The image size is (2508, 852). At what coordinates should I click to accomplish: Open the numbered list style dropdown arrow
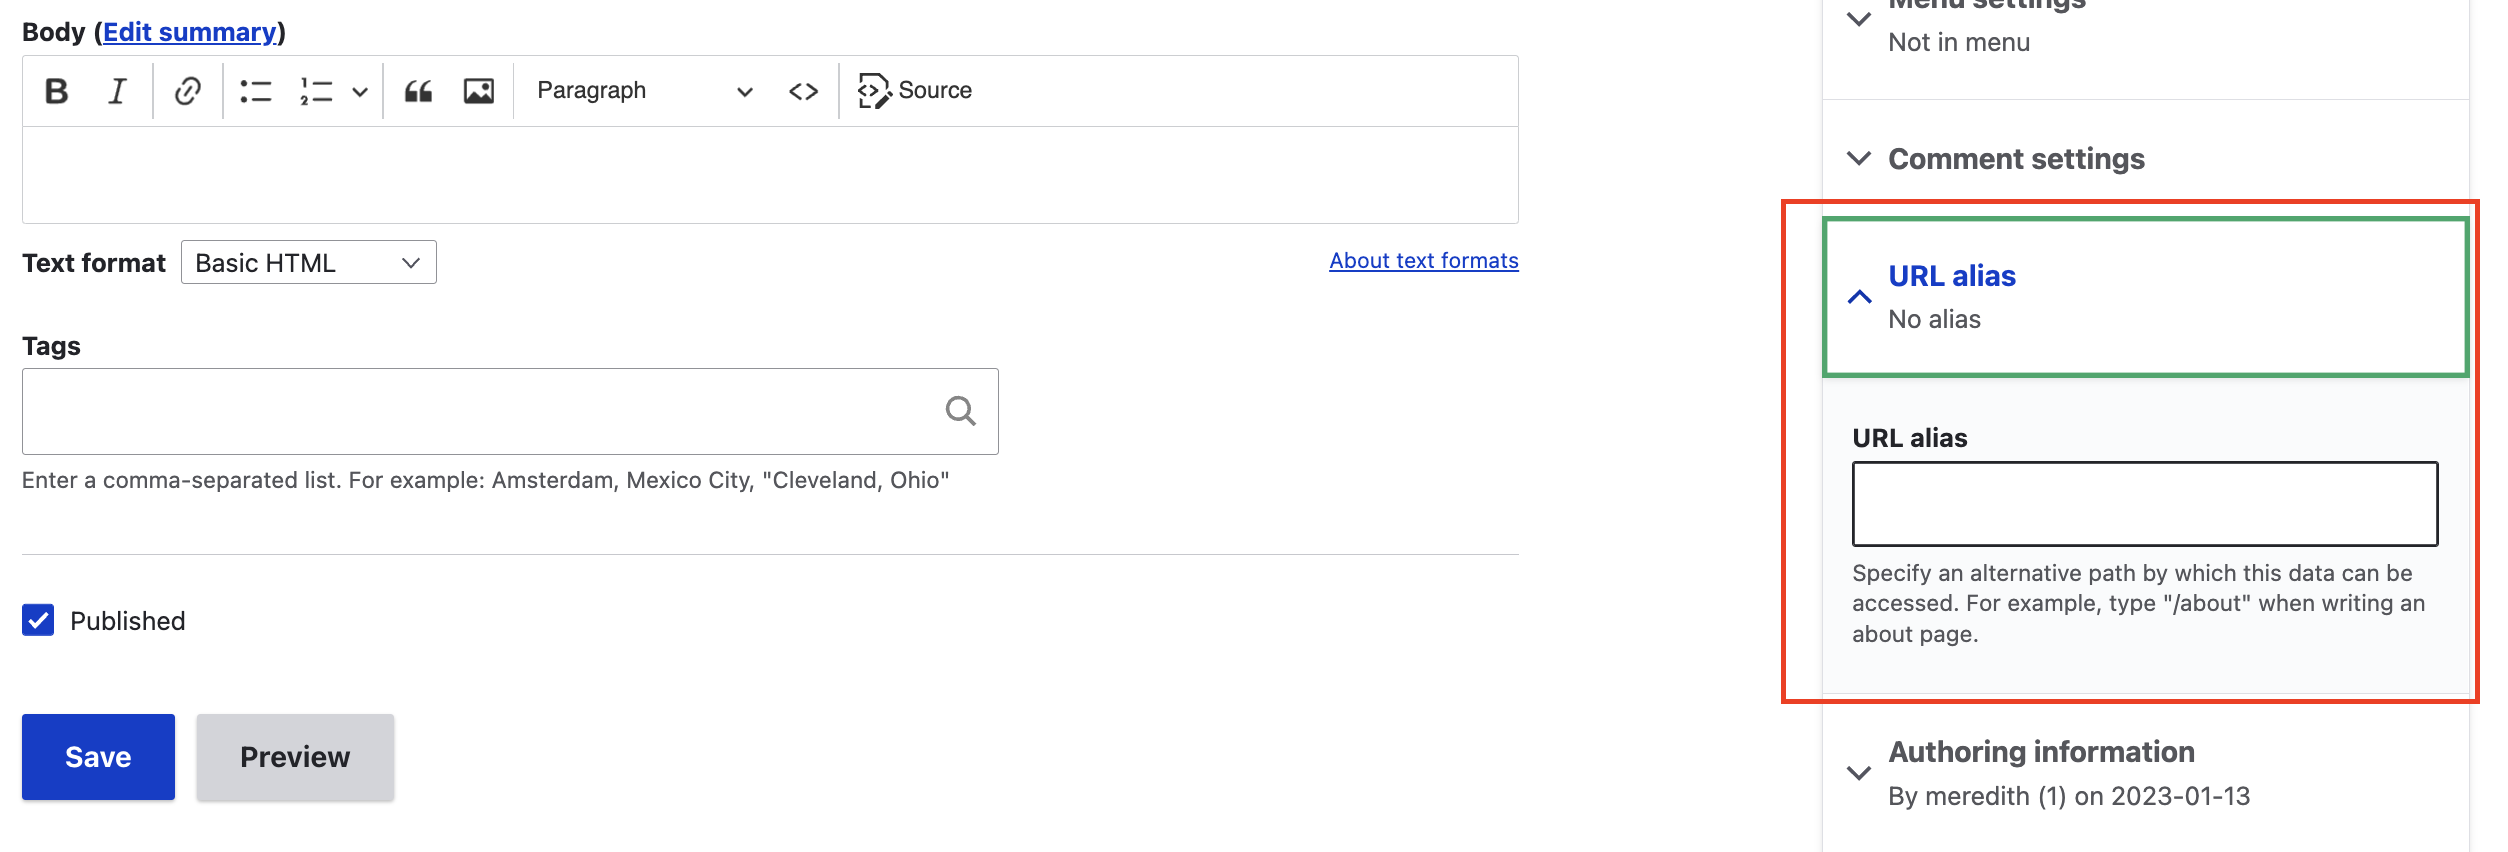(360, 91)
